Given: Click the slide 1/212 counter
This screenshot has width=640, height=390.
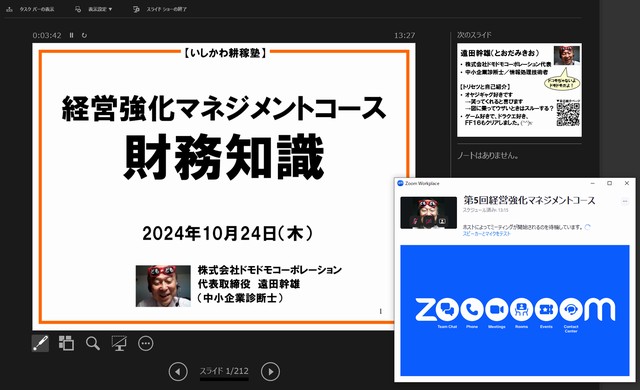Looking at the screenshot, I should pos(224,371).
